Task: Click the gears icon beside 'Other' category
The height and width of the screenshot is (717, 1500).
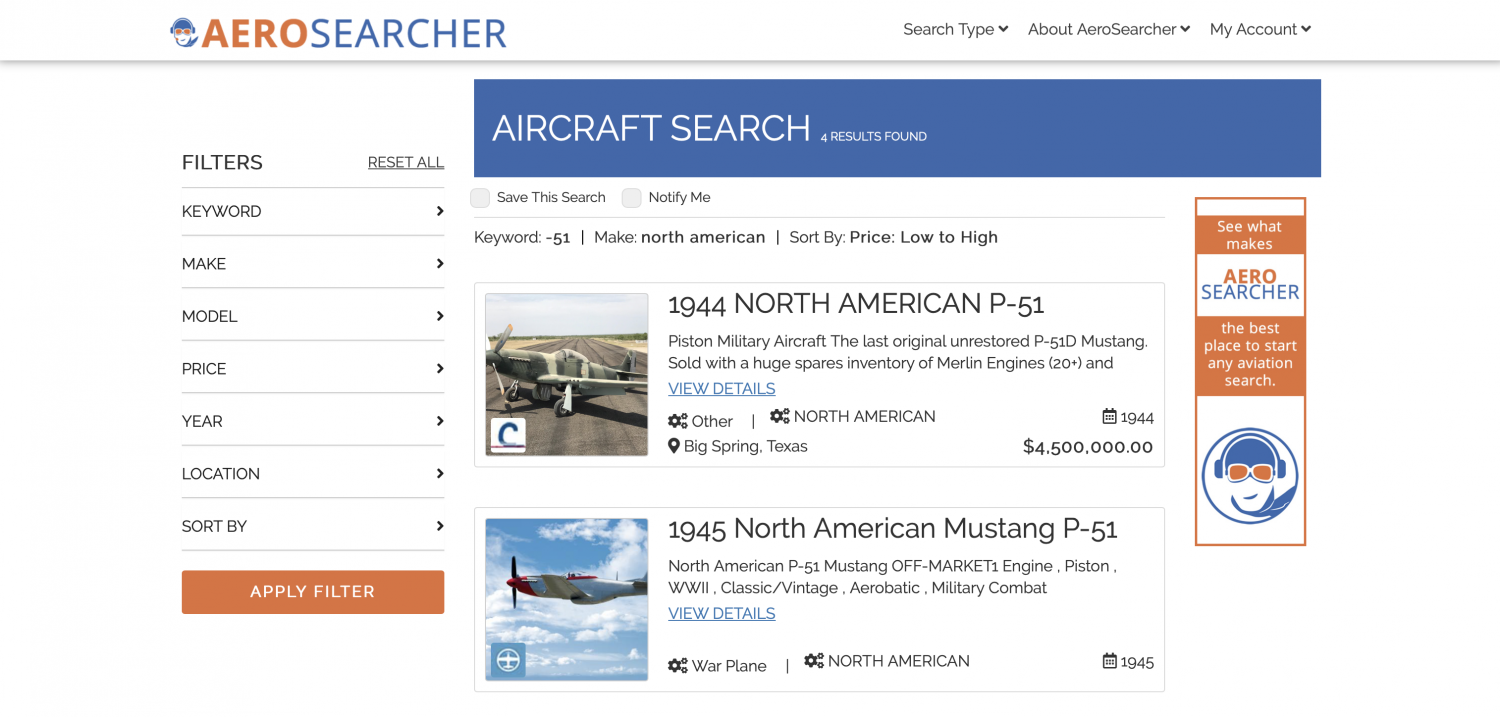Action: (x=678, y=421)
